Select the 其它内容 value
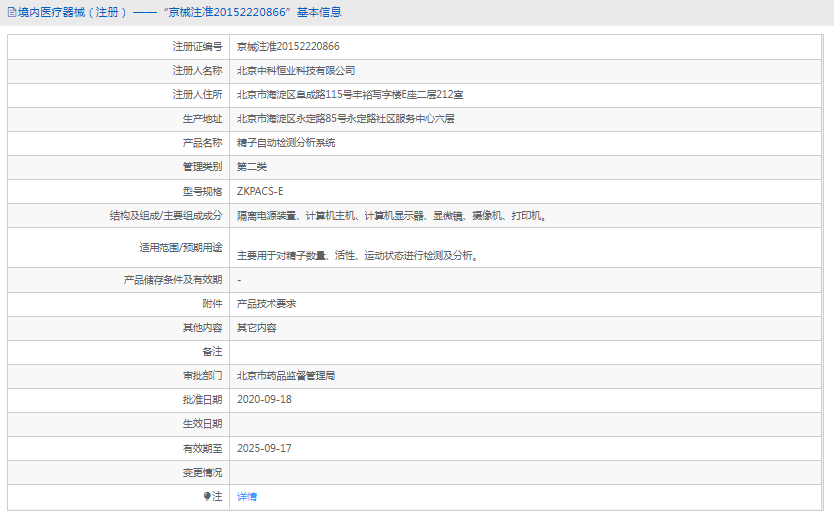This screenshot has width=834, height=516. click(256, 328)
